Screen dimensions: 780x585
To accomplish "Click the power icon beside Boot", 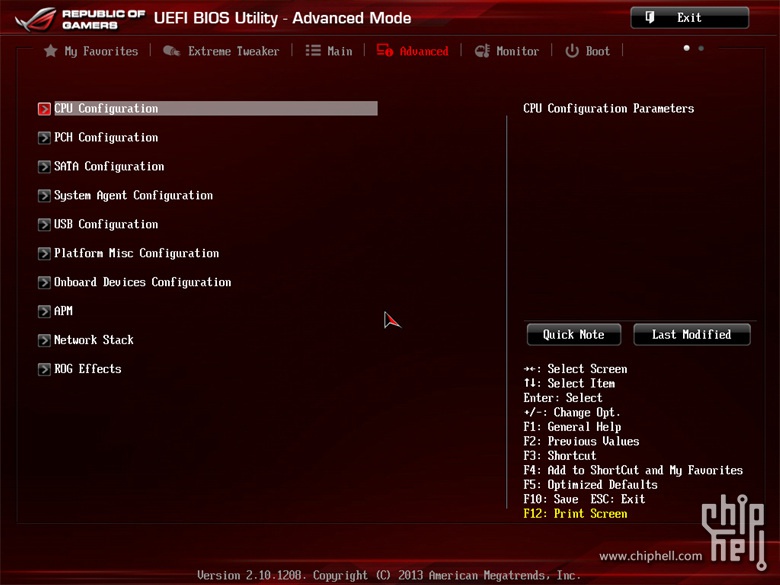I will (x=572, y=51).
